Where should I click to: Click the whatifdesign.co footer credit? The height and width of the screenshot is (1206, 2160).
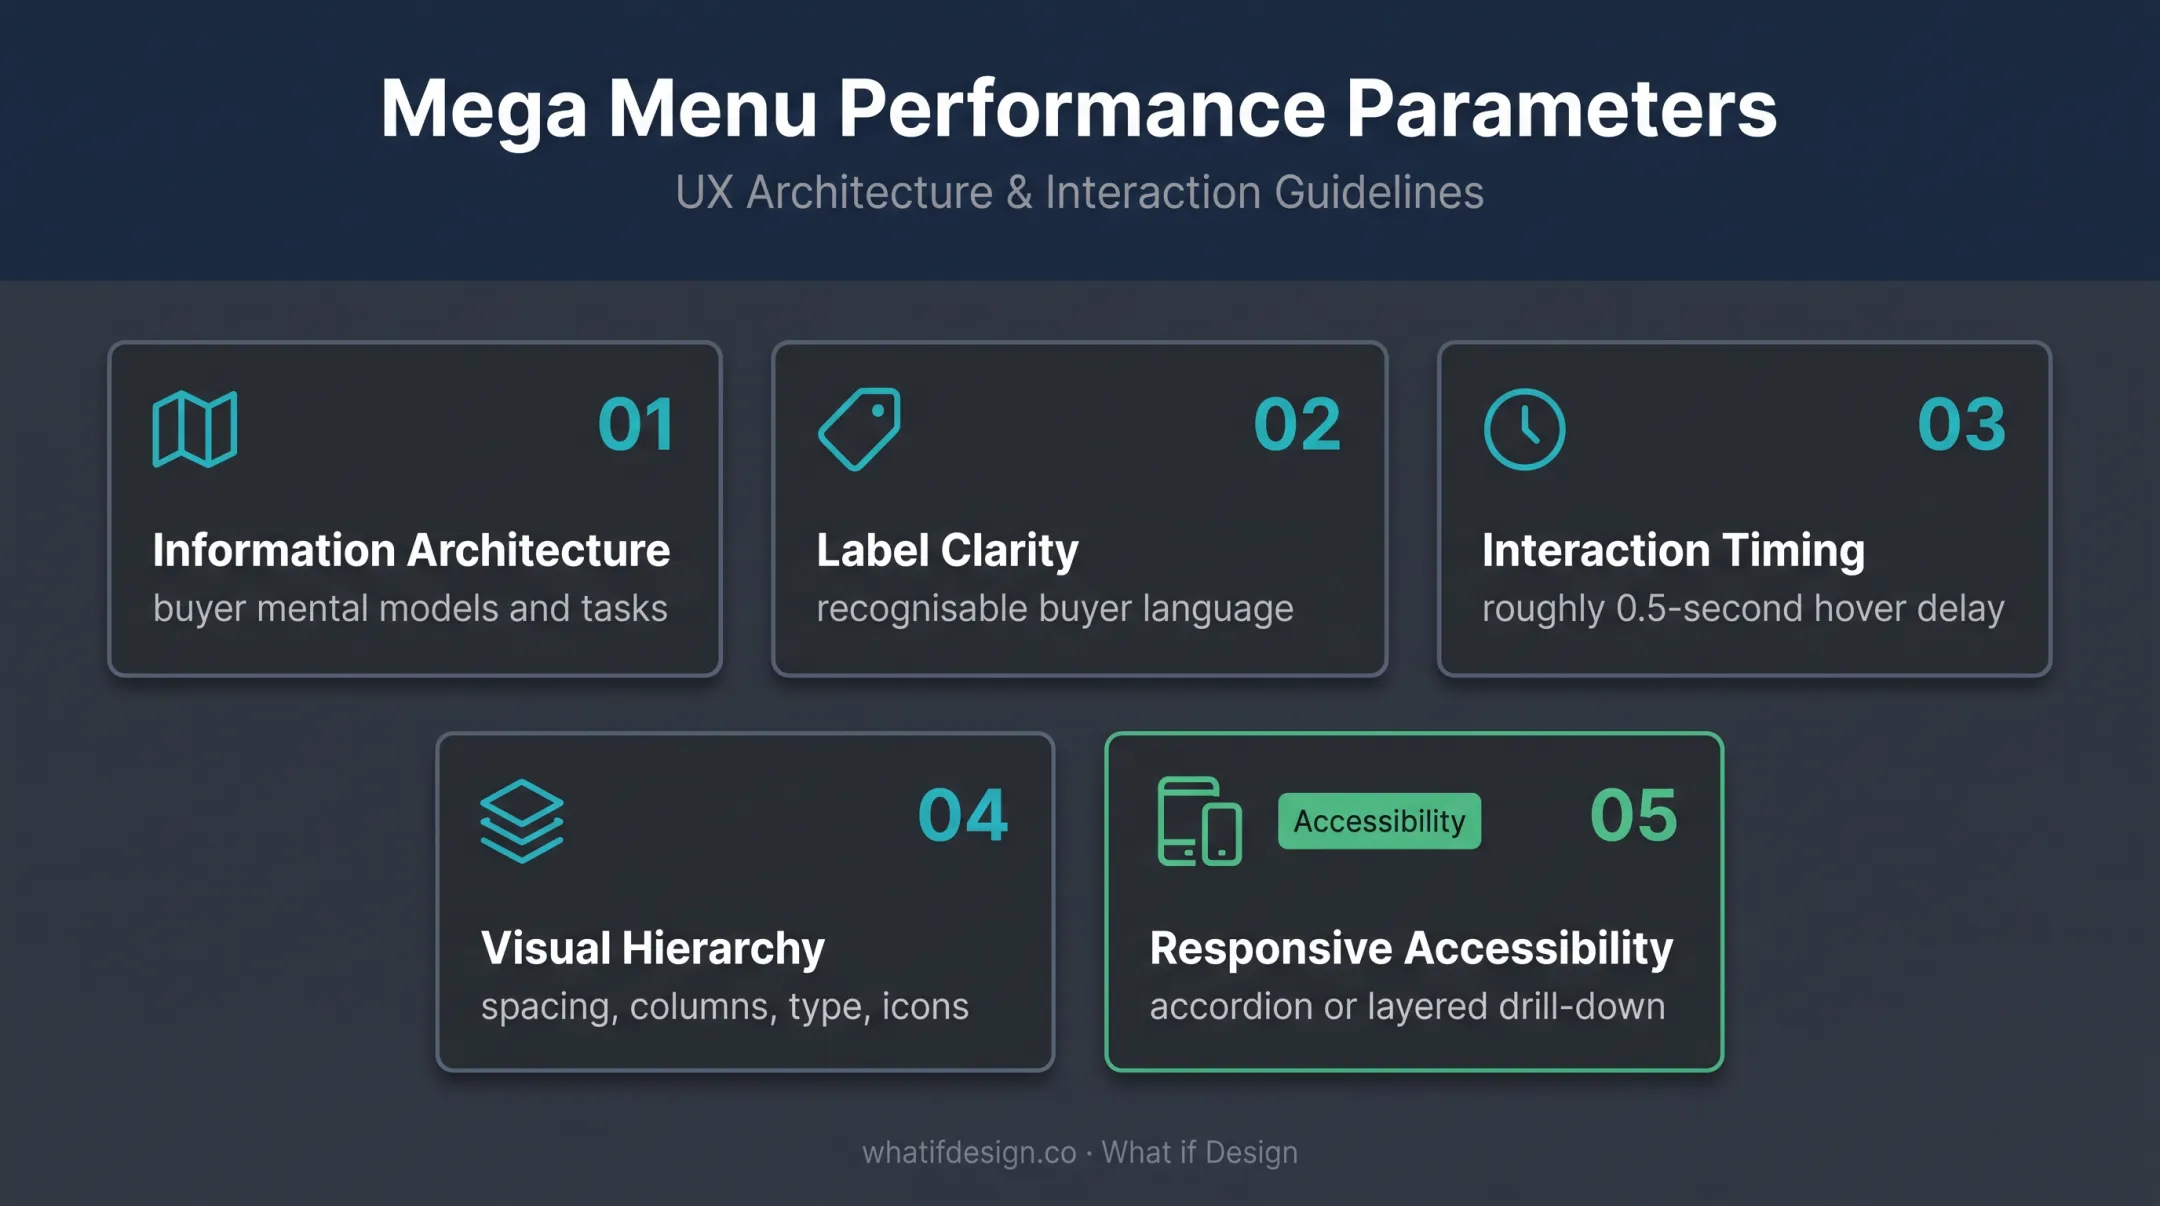[x=1080, y=1153]
